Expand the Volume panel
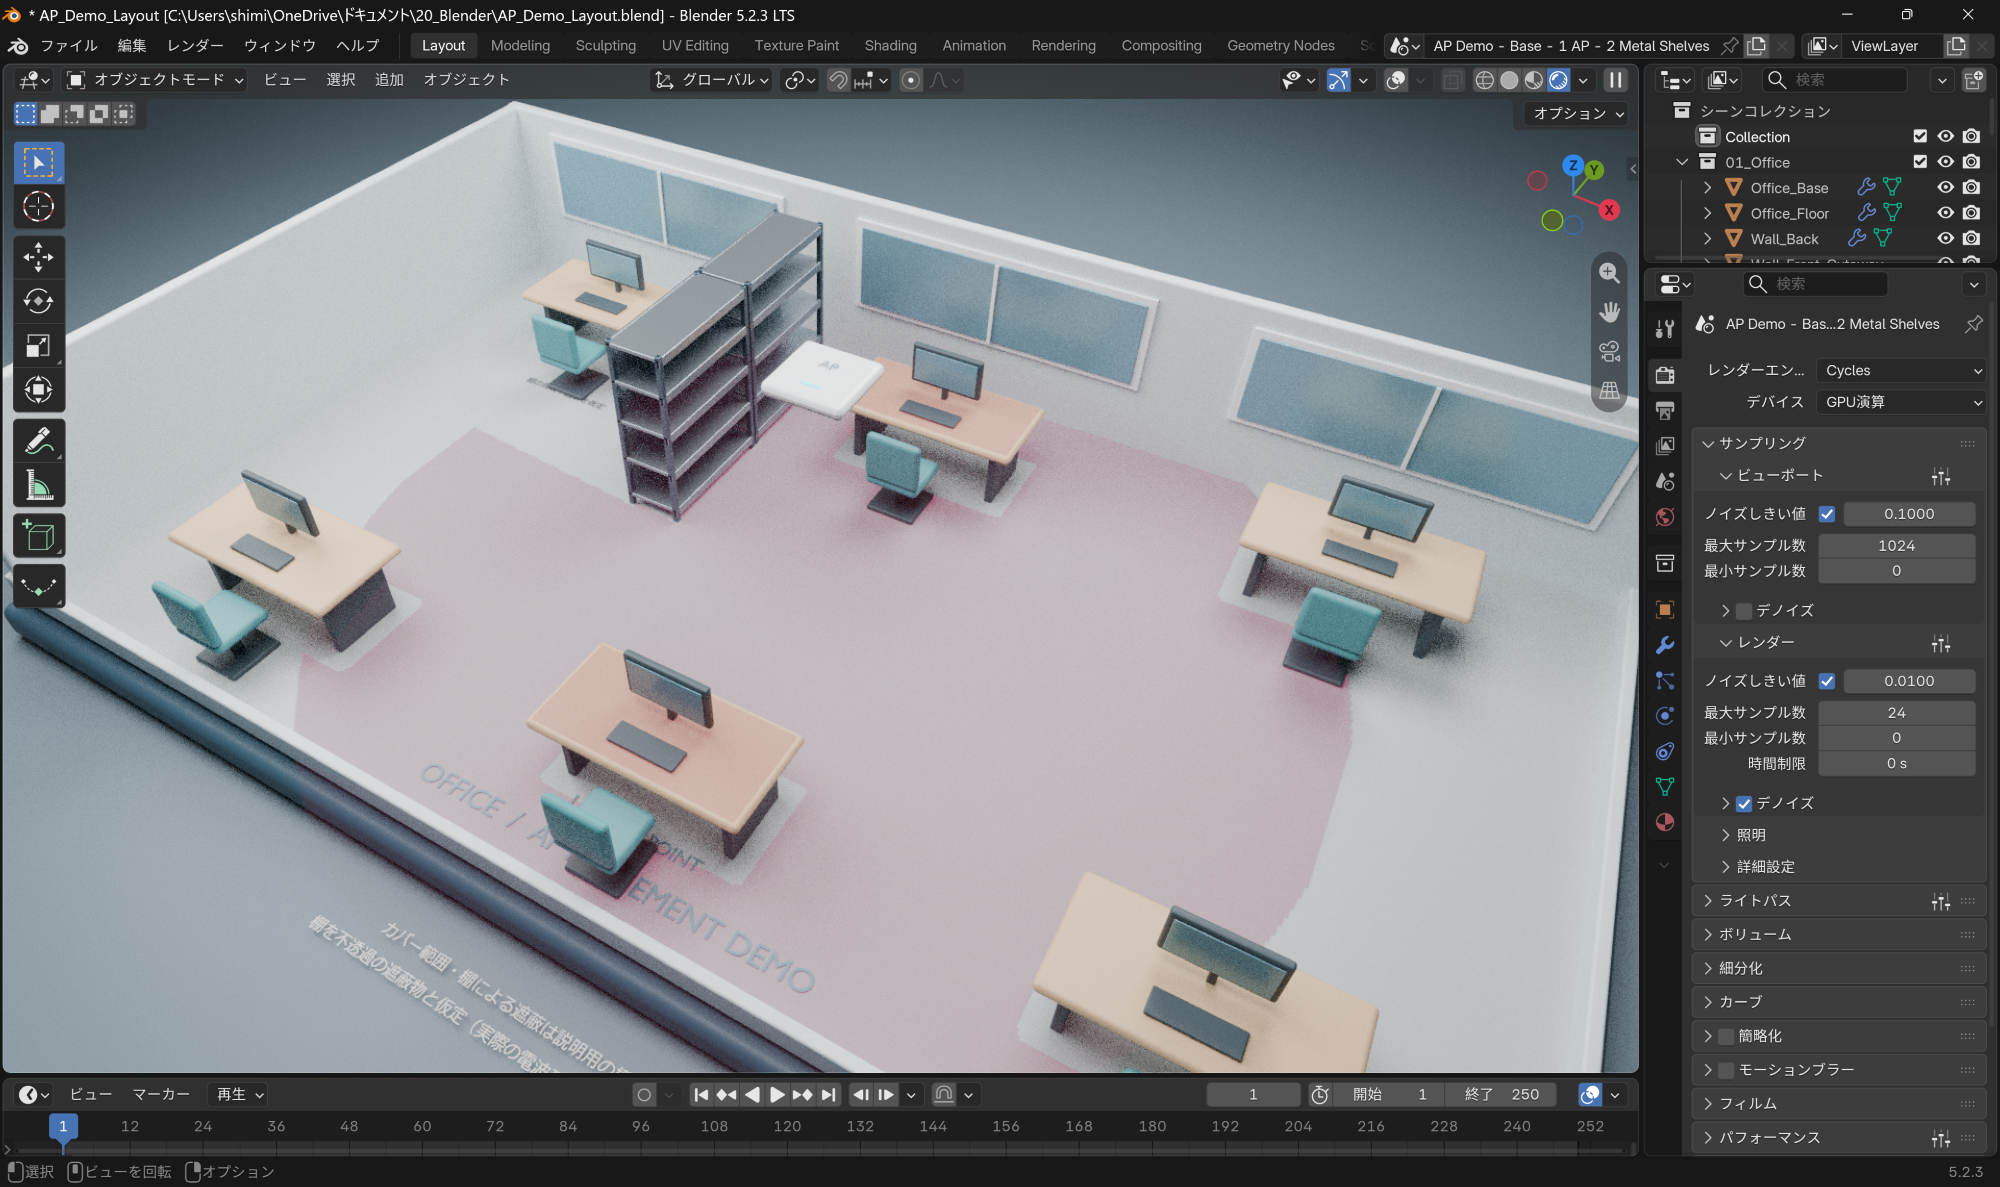2000x1187 pixels. [x=1755, y=935]
